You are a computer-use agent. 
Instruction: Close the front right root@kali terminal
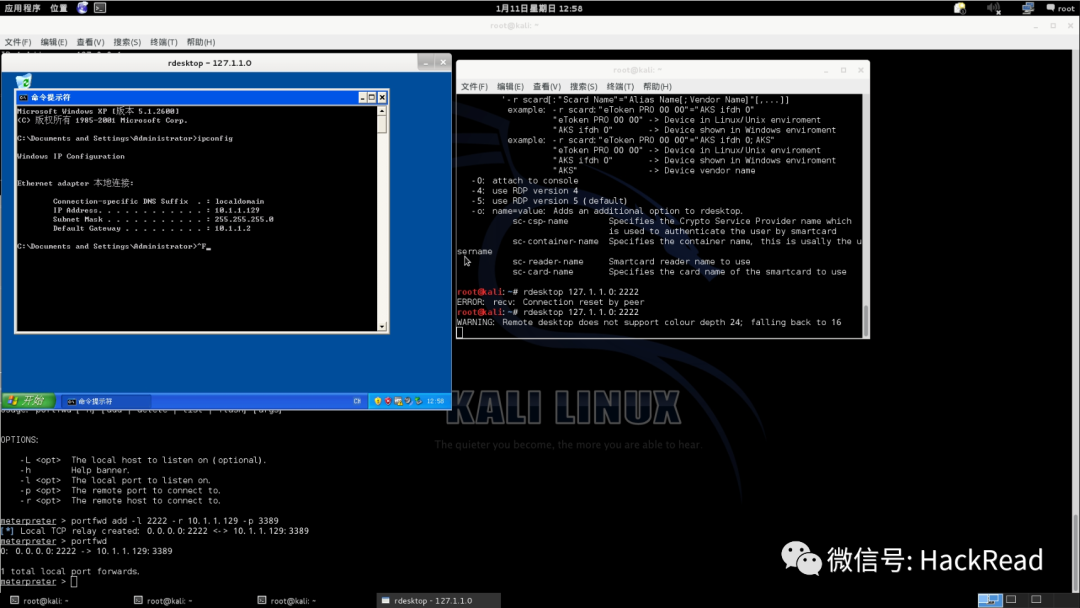click(x=860, y=70)
